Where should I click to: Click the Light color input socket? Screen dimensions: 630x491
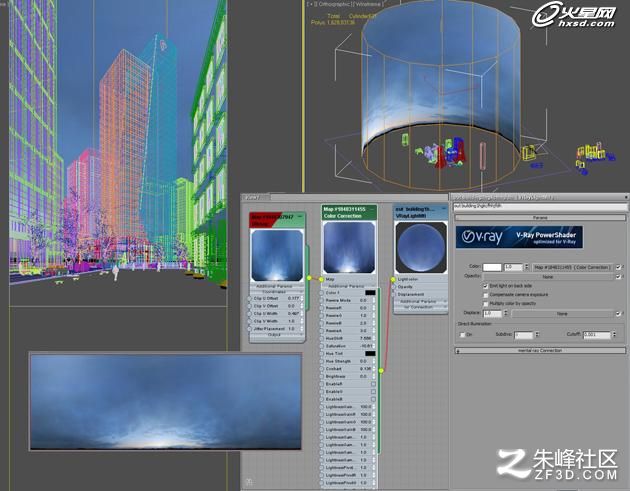coord(393,279)
